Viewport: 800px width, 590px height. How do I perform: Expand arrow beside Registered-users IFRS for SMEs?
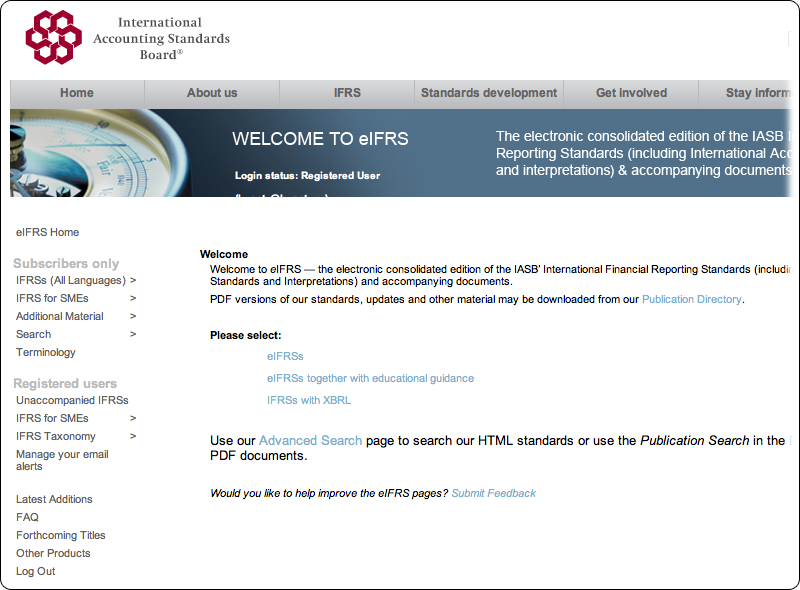coord(133,418)
